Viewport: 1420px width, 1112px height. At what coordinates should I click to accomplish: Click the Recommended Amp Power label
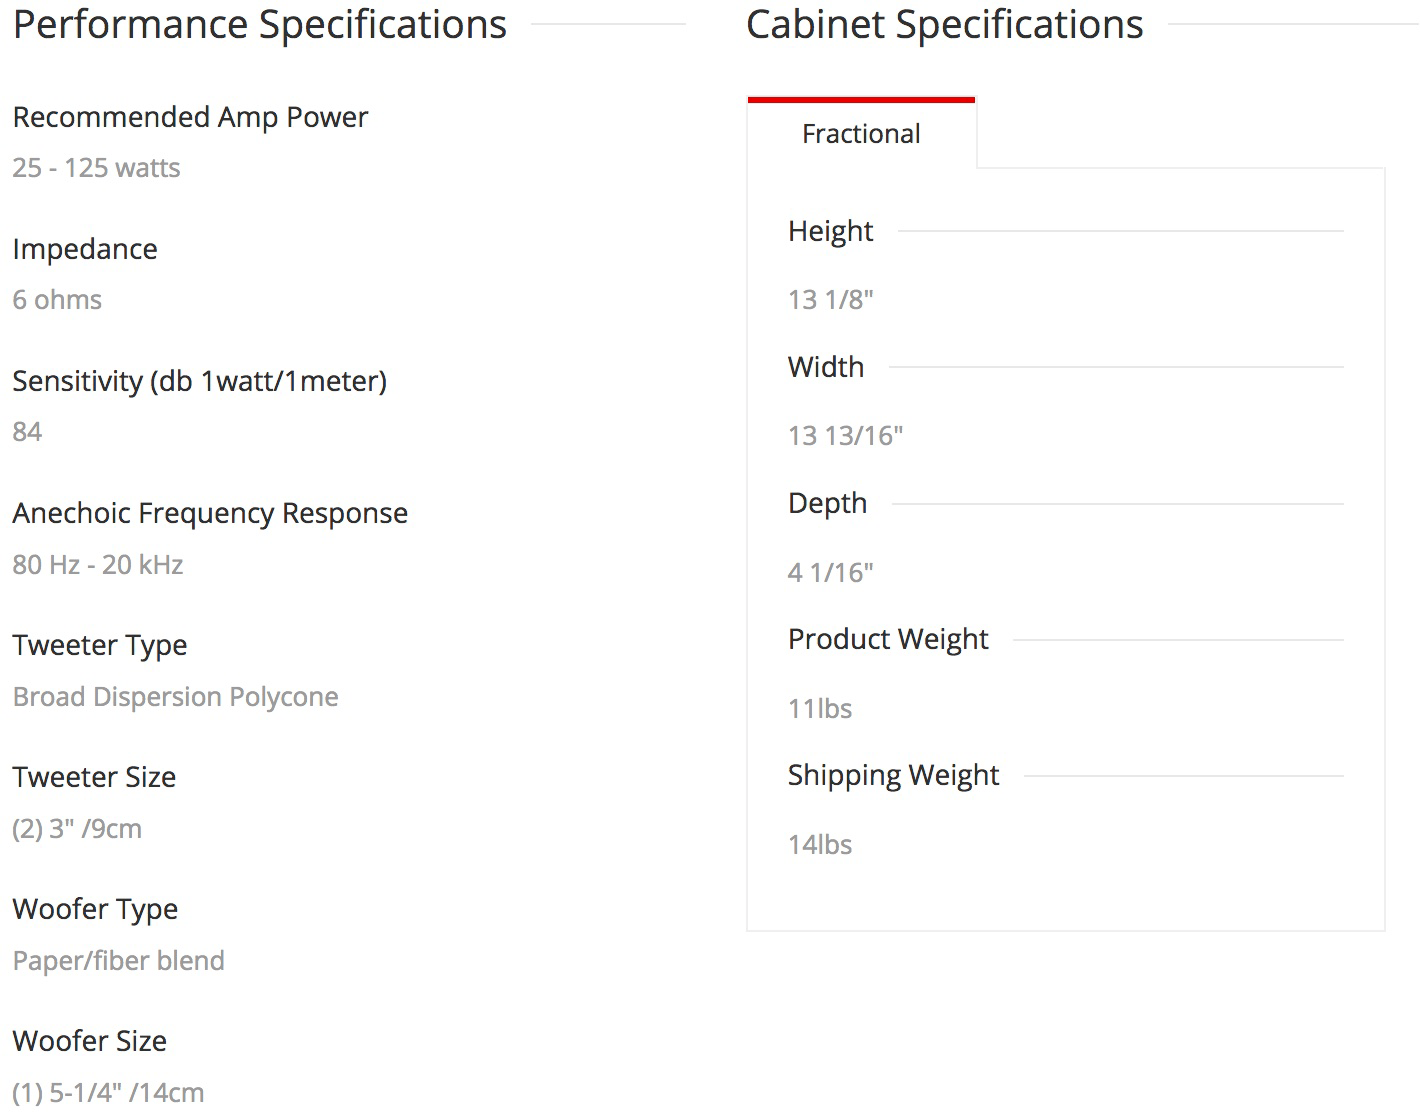190,117
